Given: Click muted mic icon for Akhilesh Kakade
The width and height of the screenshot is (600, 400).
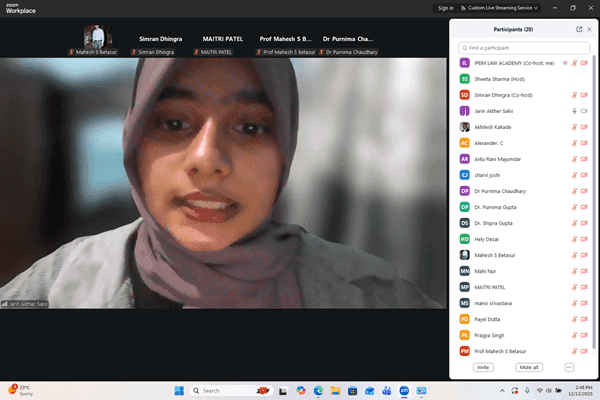Looking at the screenshot, I should point(574,127).
